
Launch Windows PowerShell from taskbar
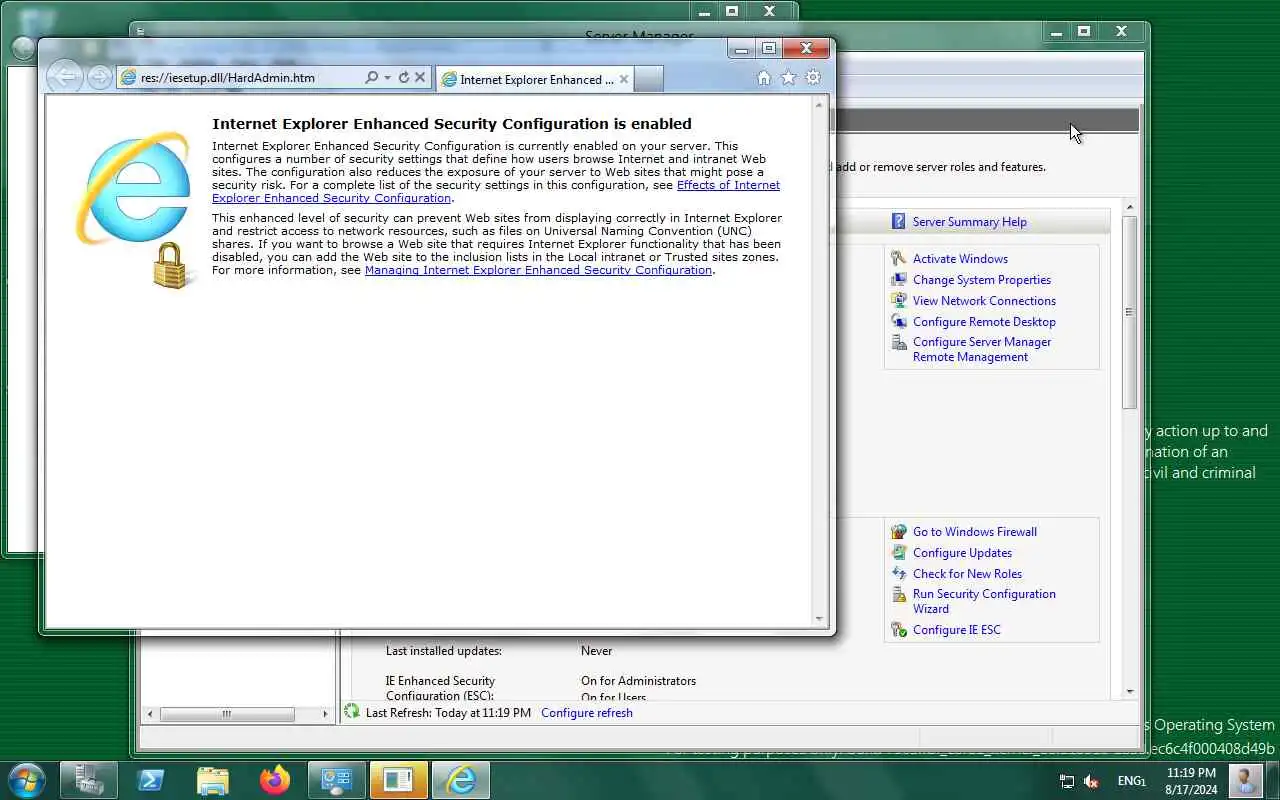tap(151, 780)
